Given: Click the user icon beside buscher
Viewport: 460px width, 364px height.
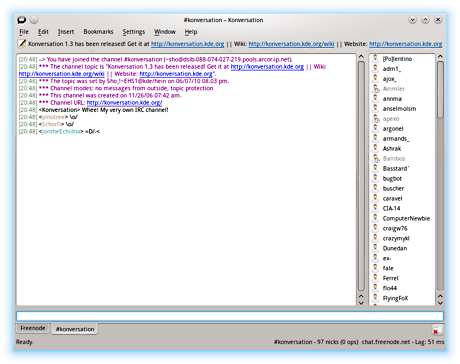Looking at the screenshot, I should [x=376, y=189].
